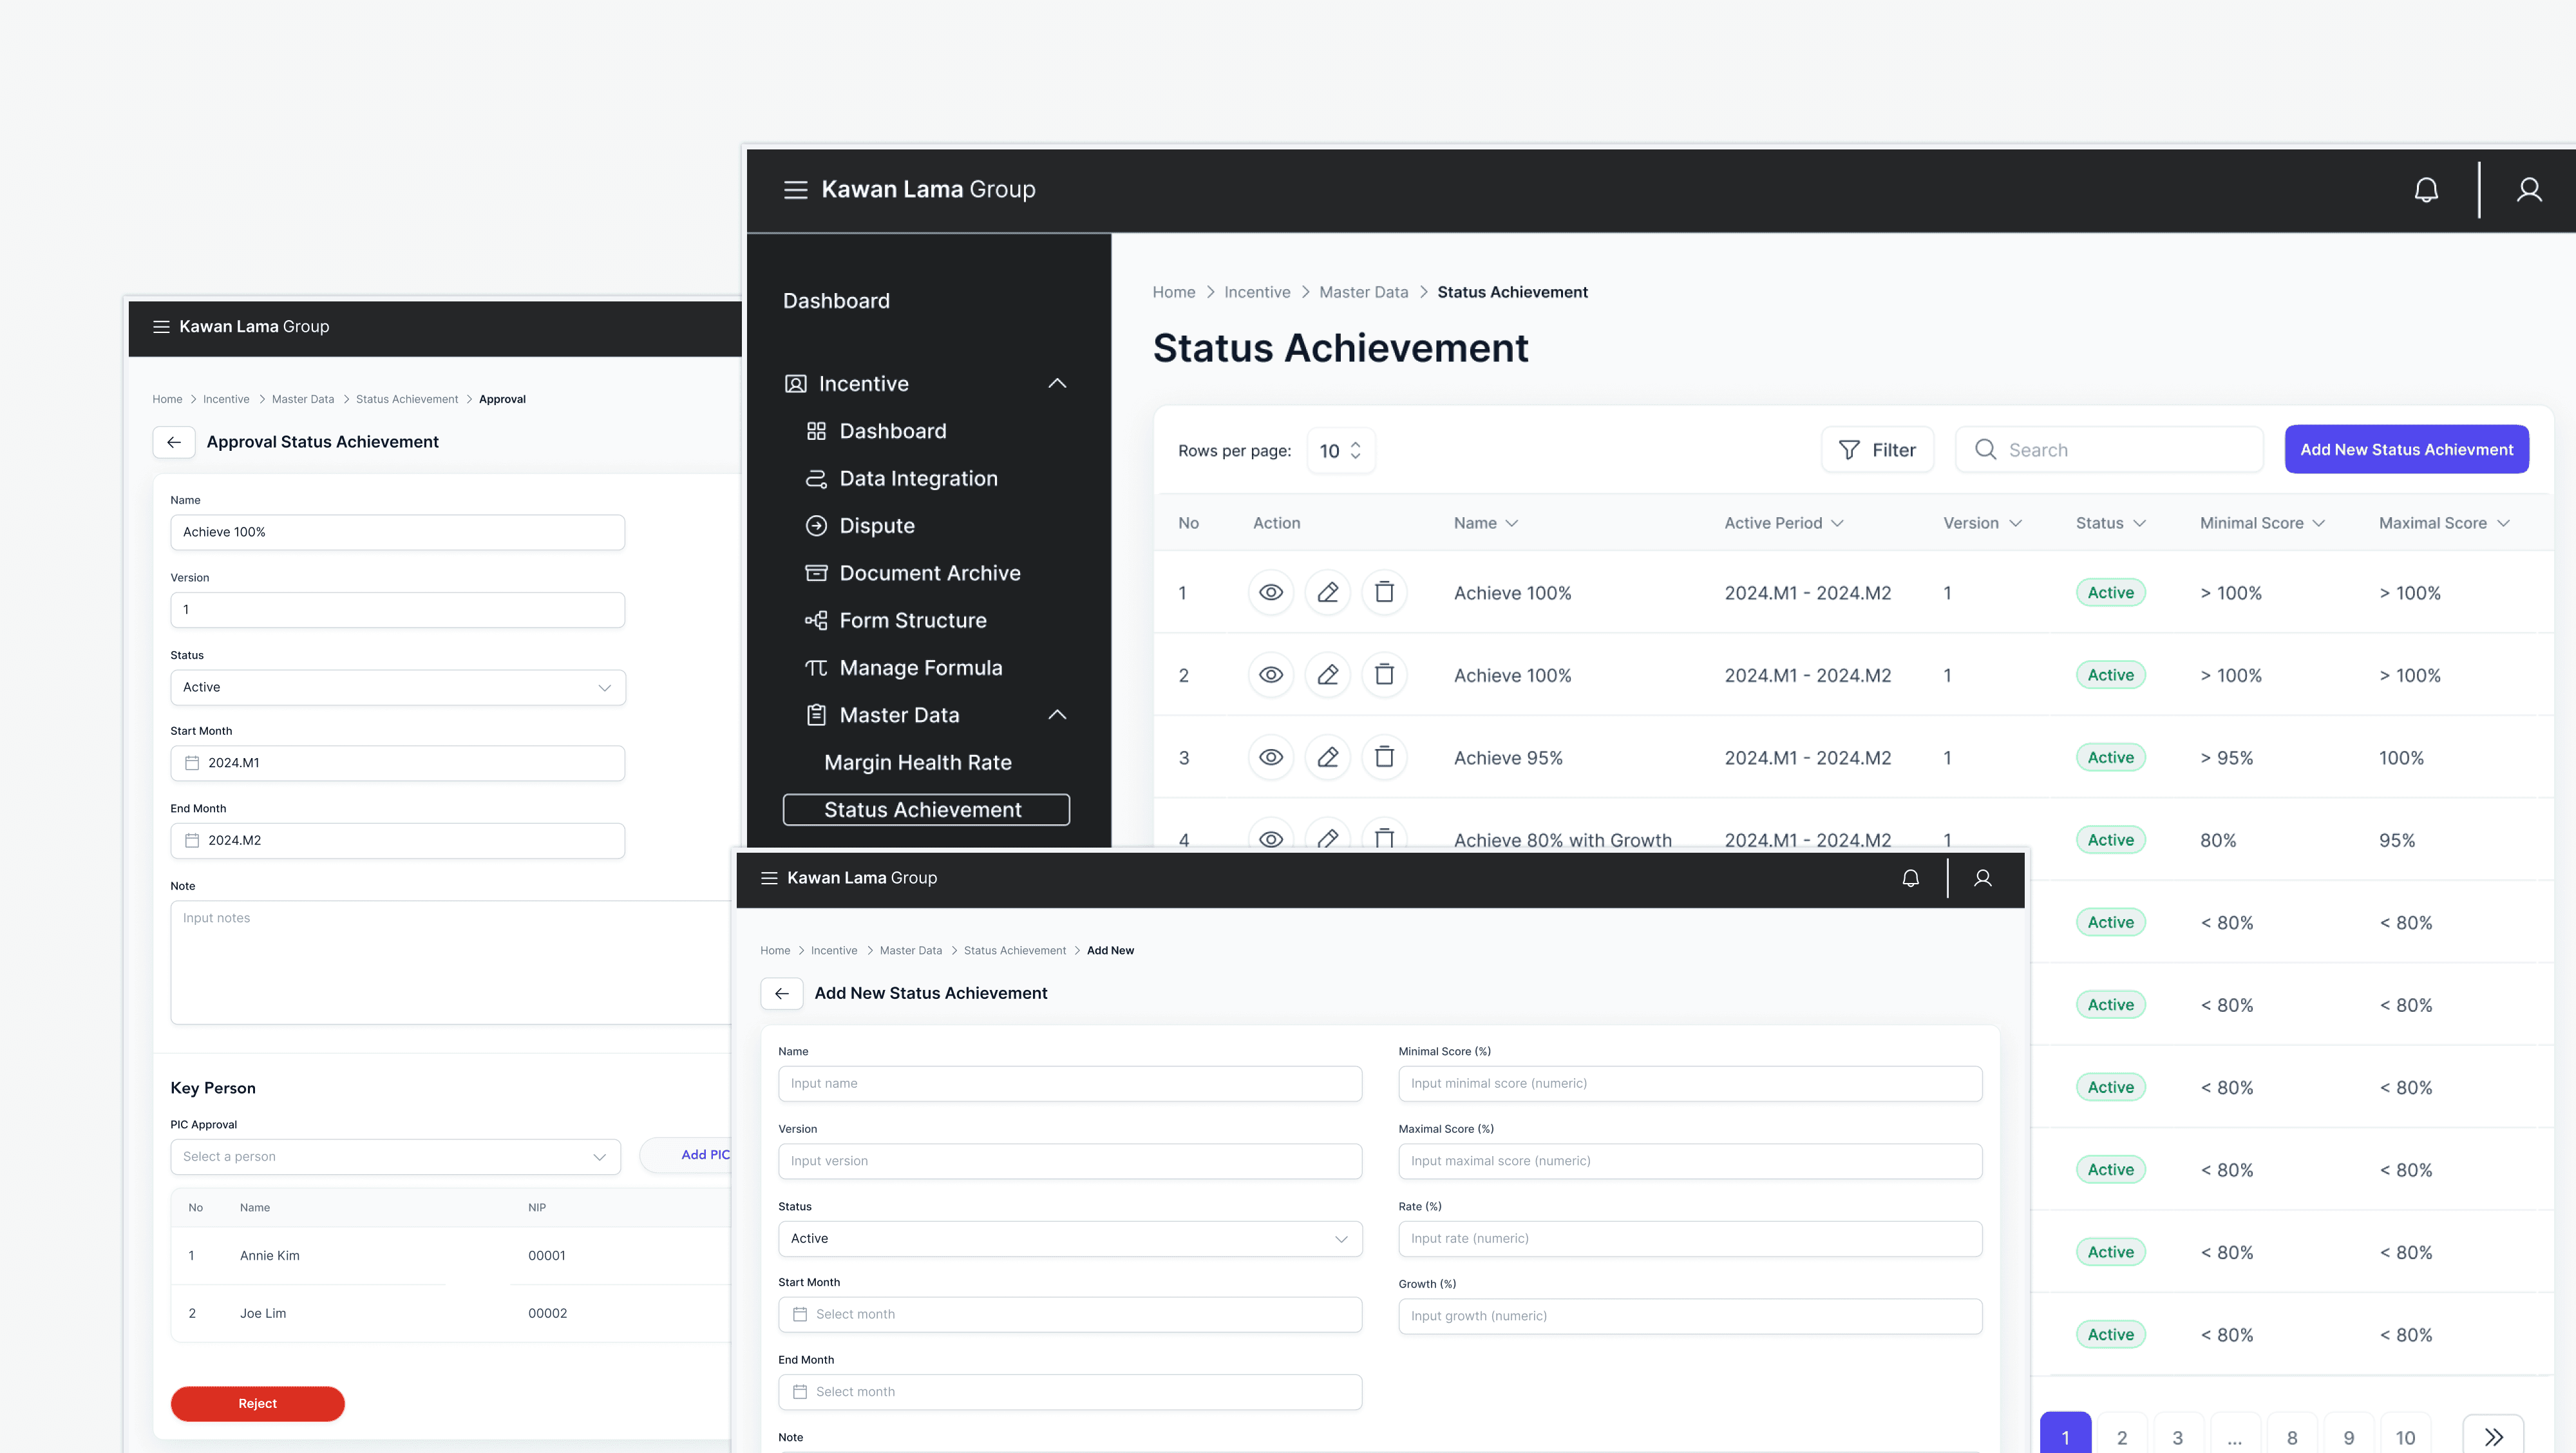Show details of Achieve 80% with Growth
Viewport: 2576px width, 1453px height.
coord(1270,839)
